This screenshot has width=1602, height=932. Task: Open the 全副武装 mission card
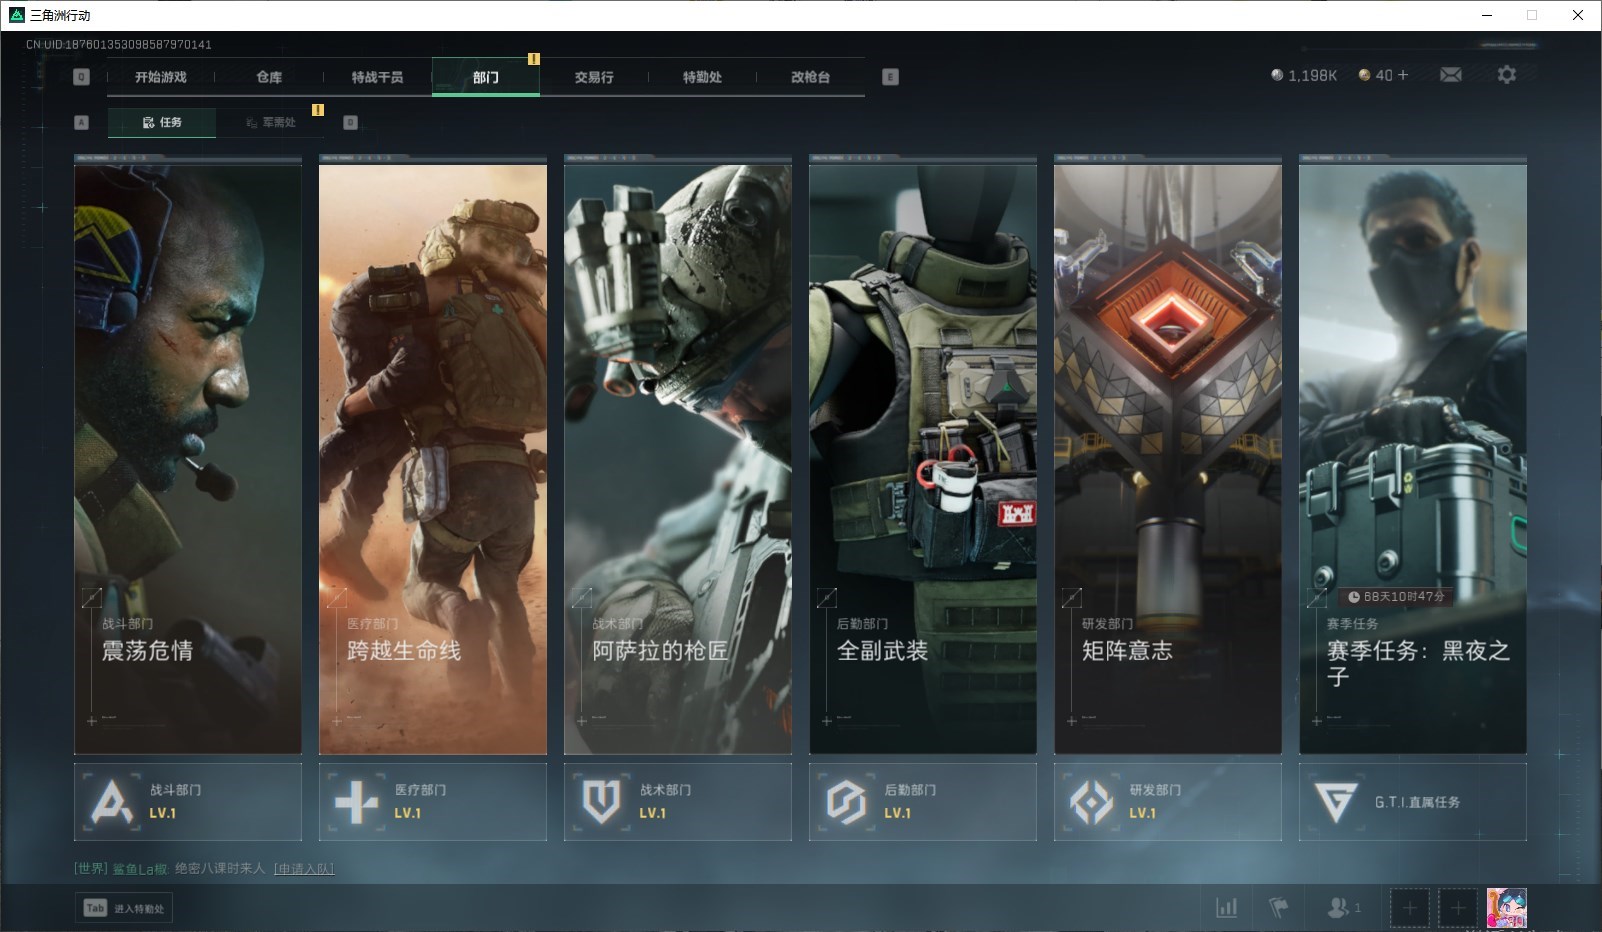pyautogui.click(x=923, y=458)
